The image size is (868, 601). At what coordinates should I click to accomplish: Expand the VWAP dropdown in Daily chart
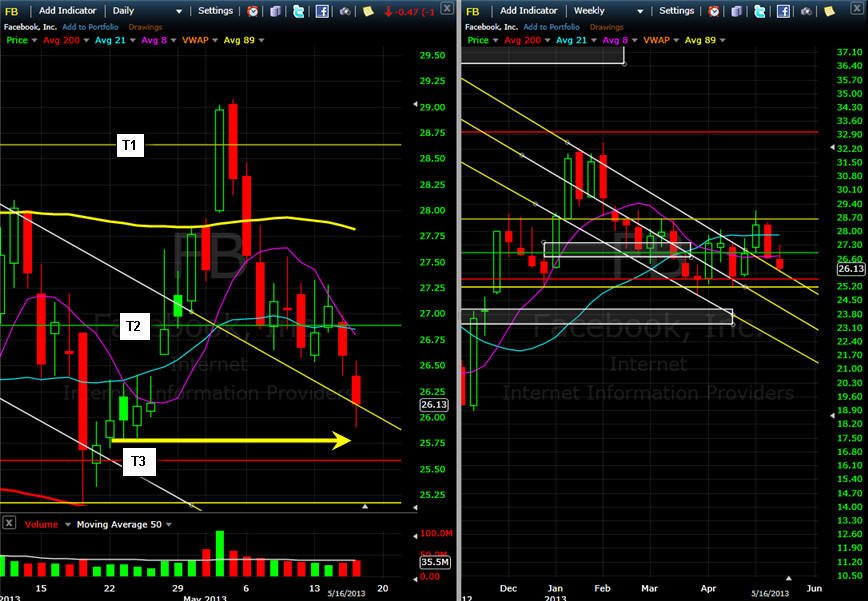(x=215, y=40)
